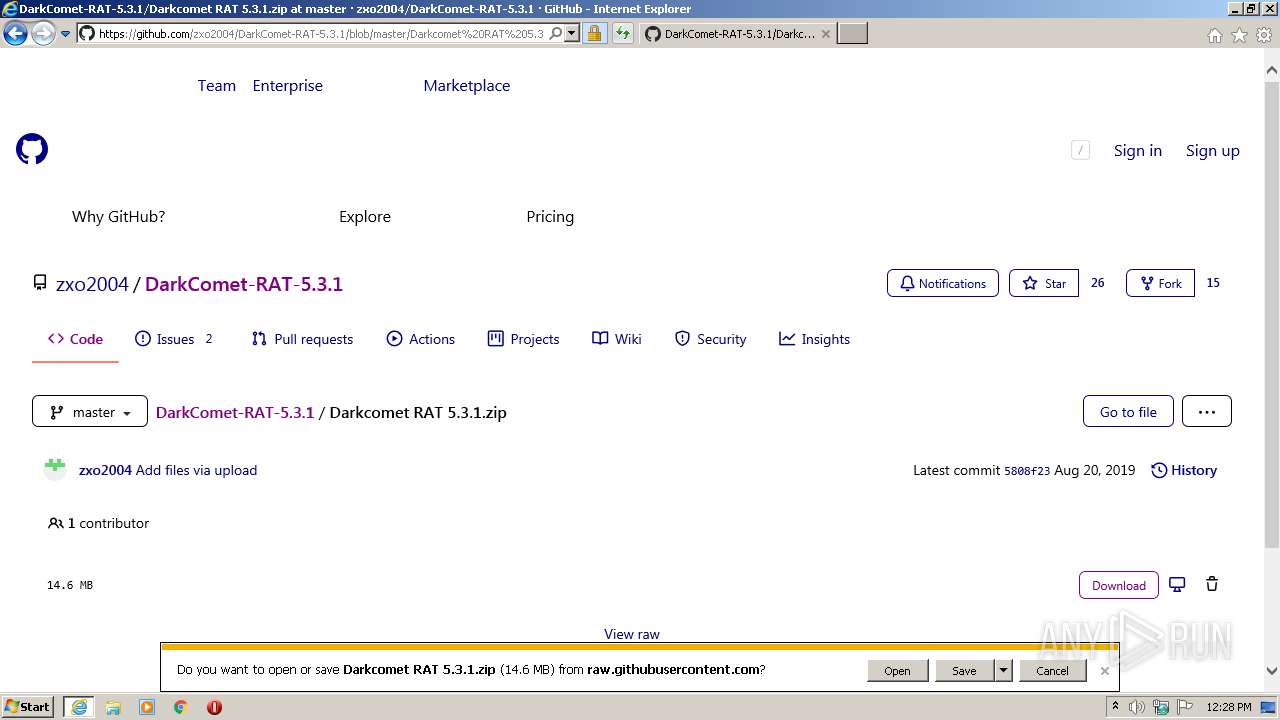
Task: Open the three-dots more options menu
Action: click(x=1207, y=411)
